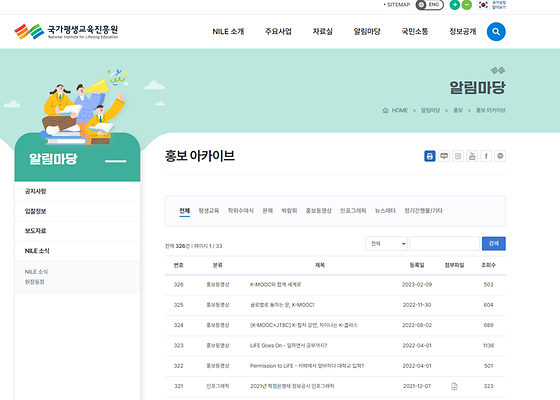
Task: Click the view count 1136 cell
Action: pos(488,346)
